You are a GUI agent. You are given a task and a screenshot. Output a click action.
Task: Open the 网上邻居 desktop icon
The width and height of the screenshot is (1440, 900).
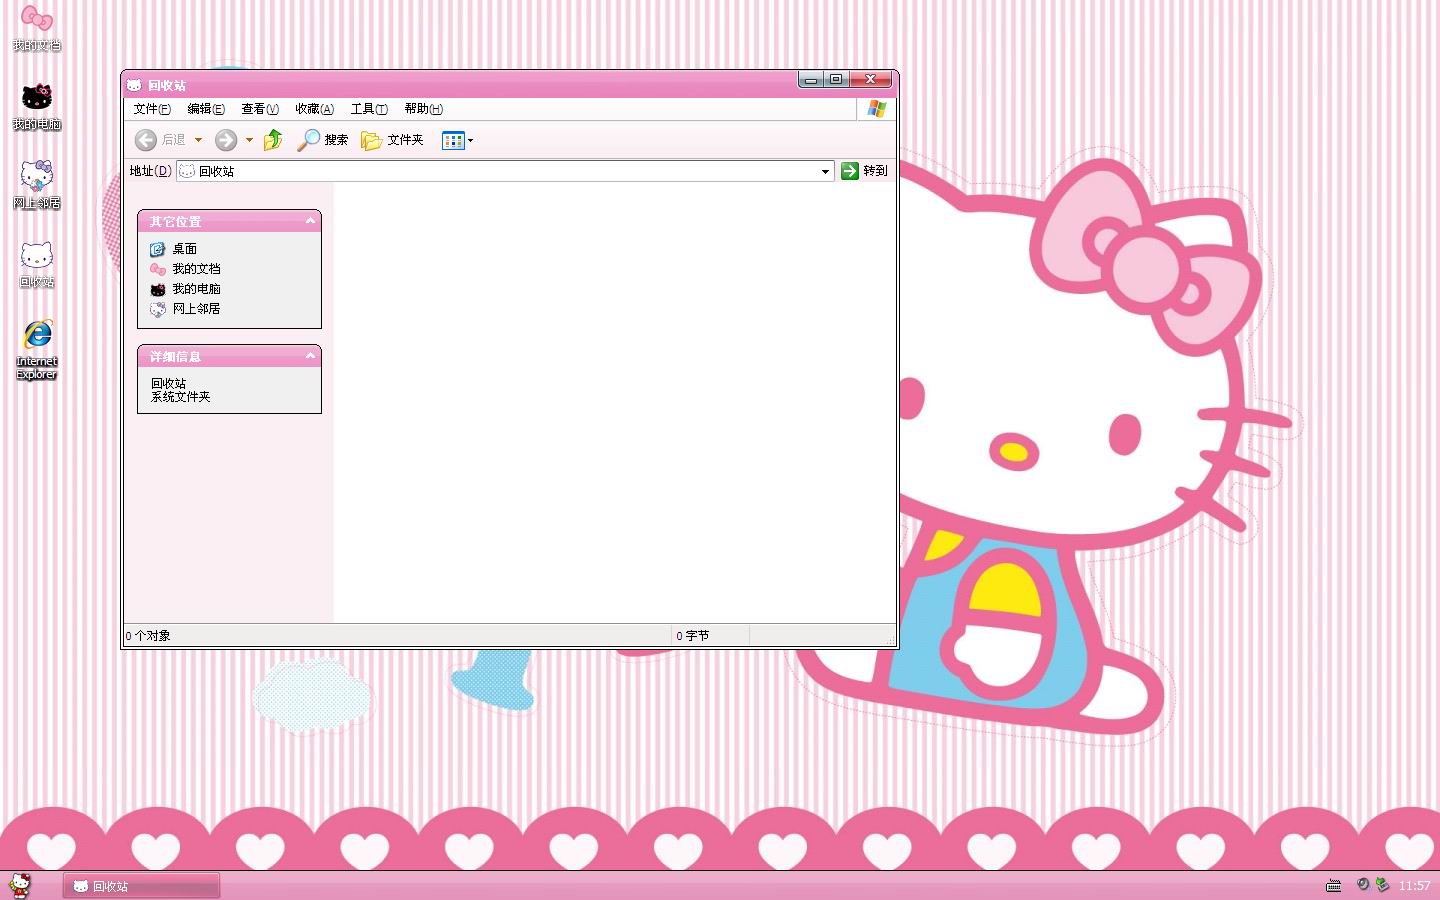tap(37, 186)
